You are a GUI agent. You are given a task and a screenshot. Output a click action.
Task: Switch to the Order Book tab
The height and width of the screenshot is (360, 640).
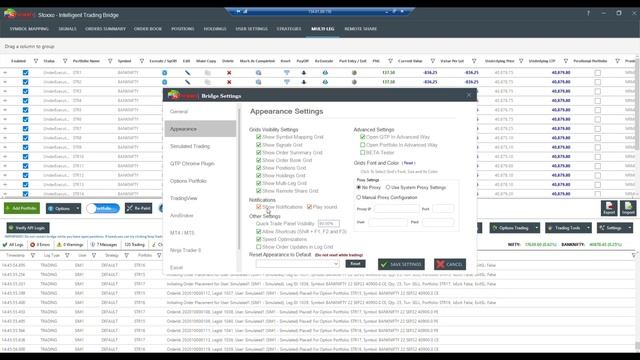[x=148, y=29]
